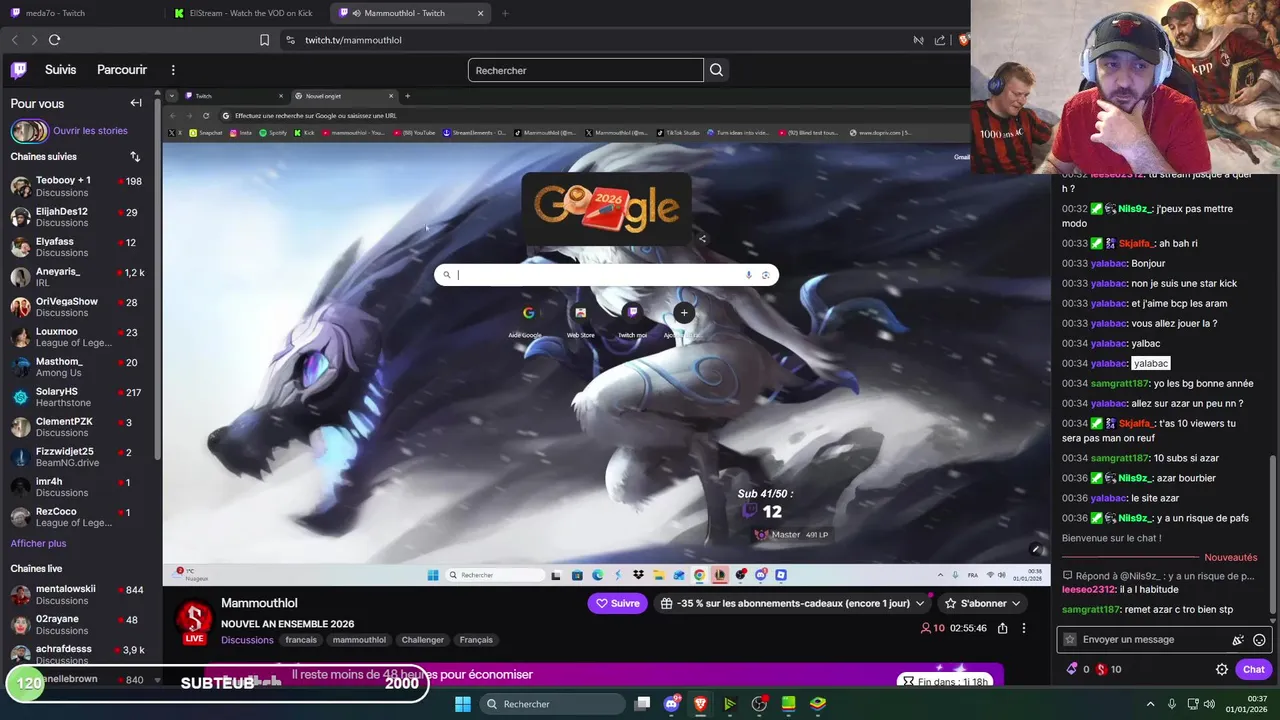The image size is (1280, 720).
Task: Click the browser share icon in address bar
Action: [x=940, y=40]
